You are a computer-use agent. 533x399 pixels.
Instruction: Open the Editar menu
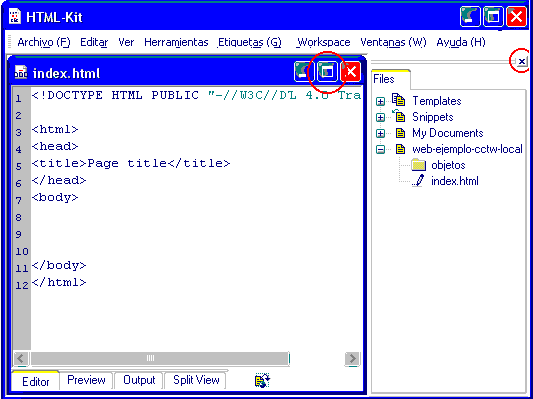click(x=94, y=42)
